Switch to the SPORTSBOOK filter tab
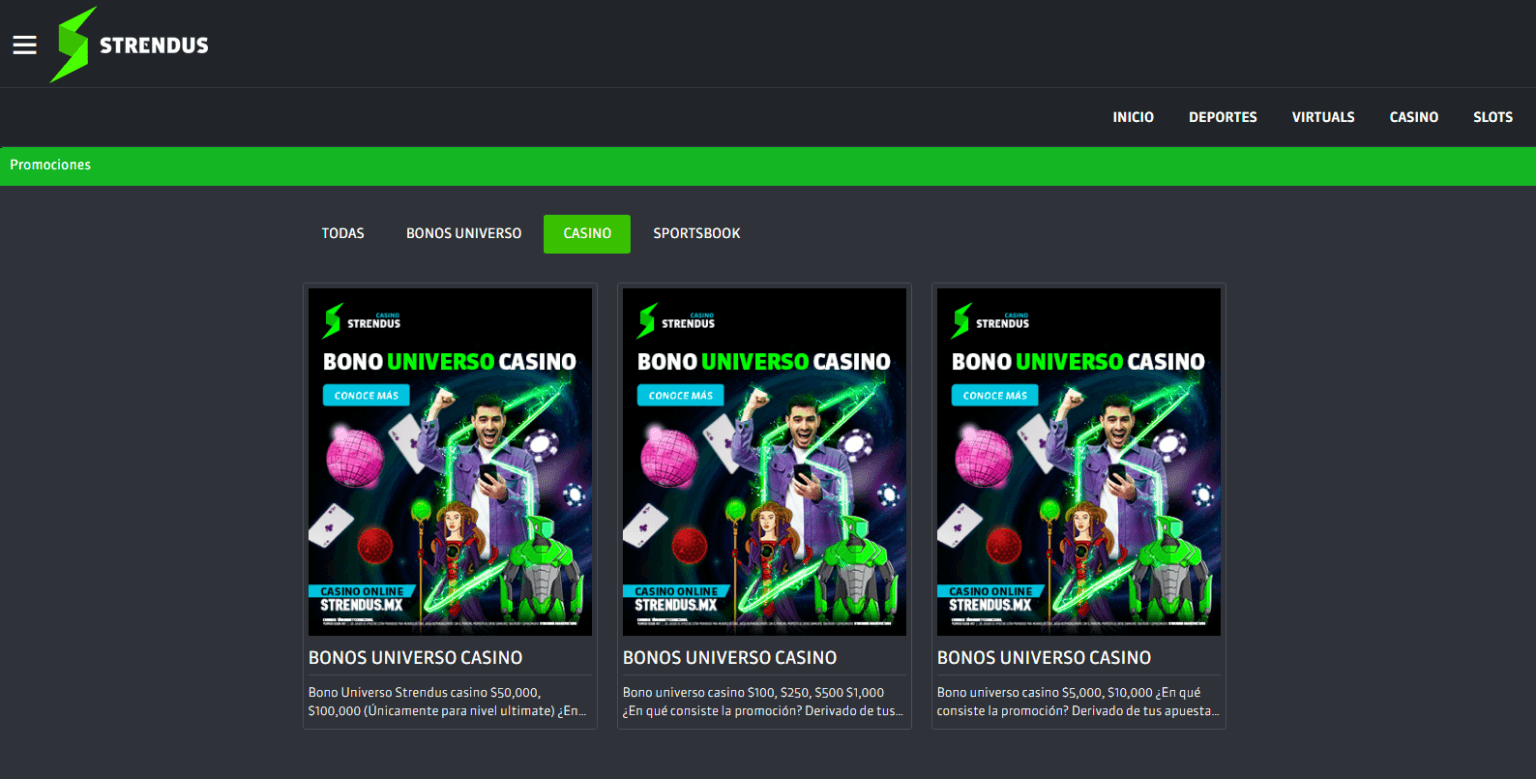 [x=697, y=233]
